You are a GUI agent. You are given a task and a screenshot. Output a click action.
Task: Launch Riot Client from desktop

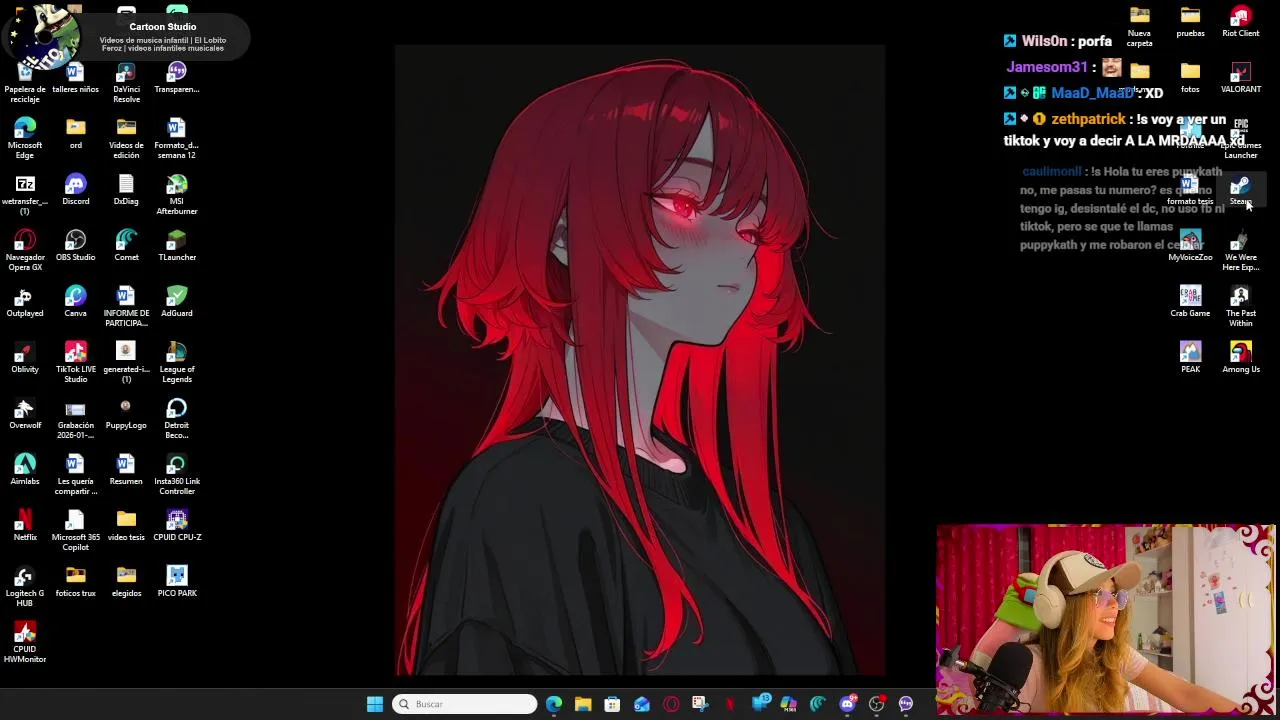pyautogui.click(x=1240, y=21)
